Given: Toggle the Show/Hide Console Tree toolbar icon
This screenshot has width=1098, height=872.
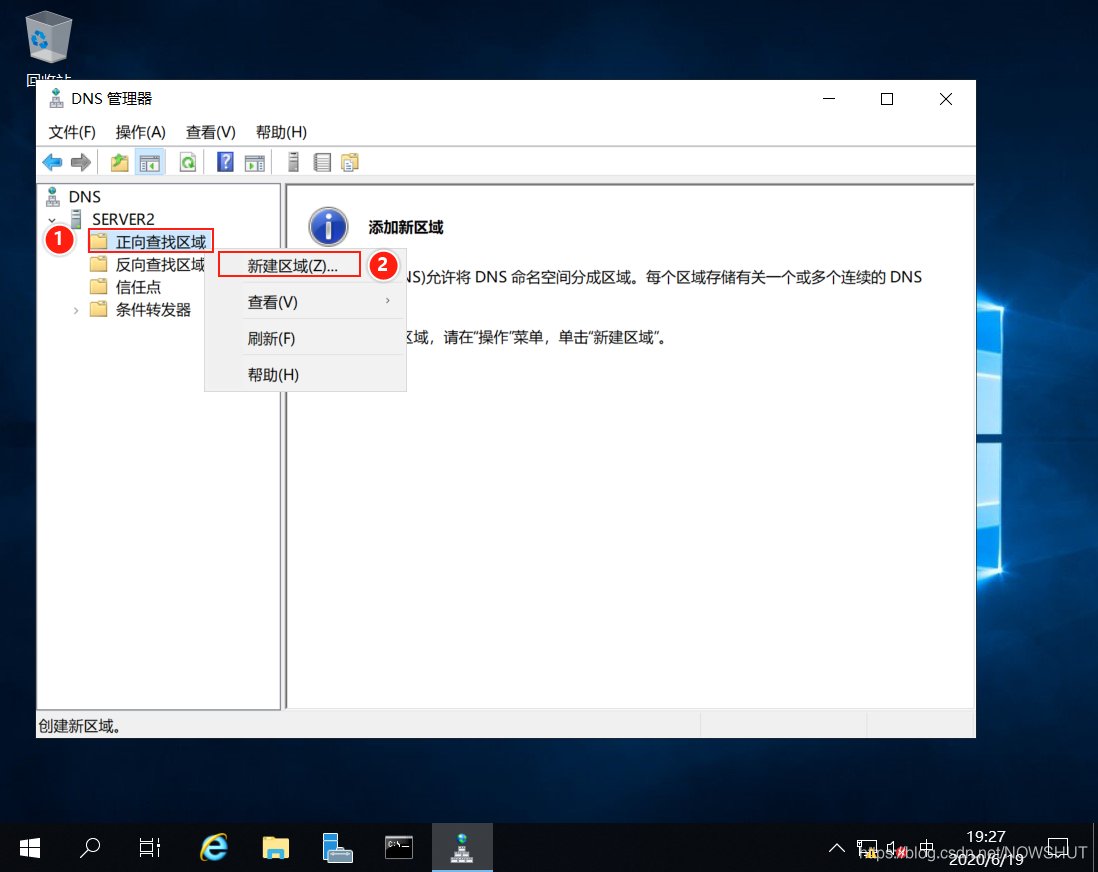Looking at the screenshot, I should pyautogui.click(x=148, y=161).
